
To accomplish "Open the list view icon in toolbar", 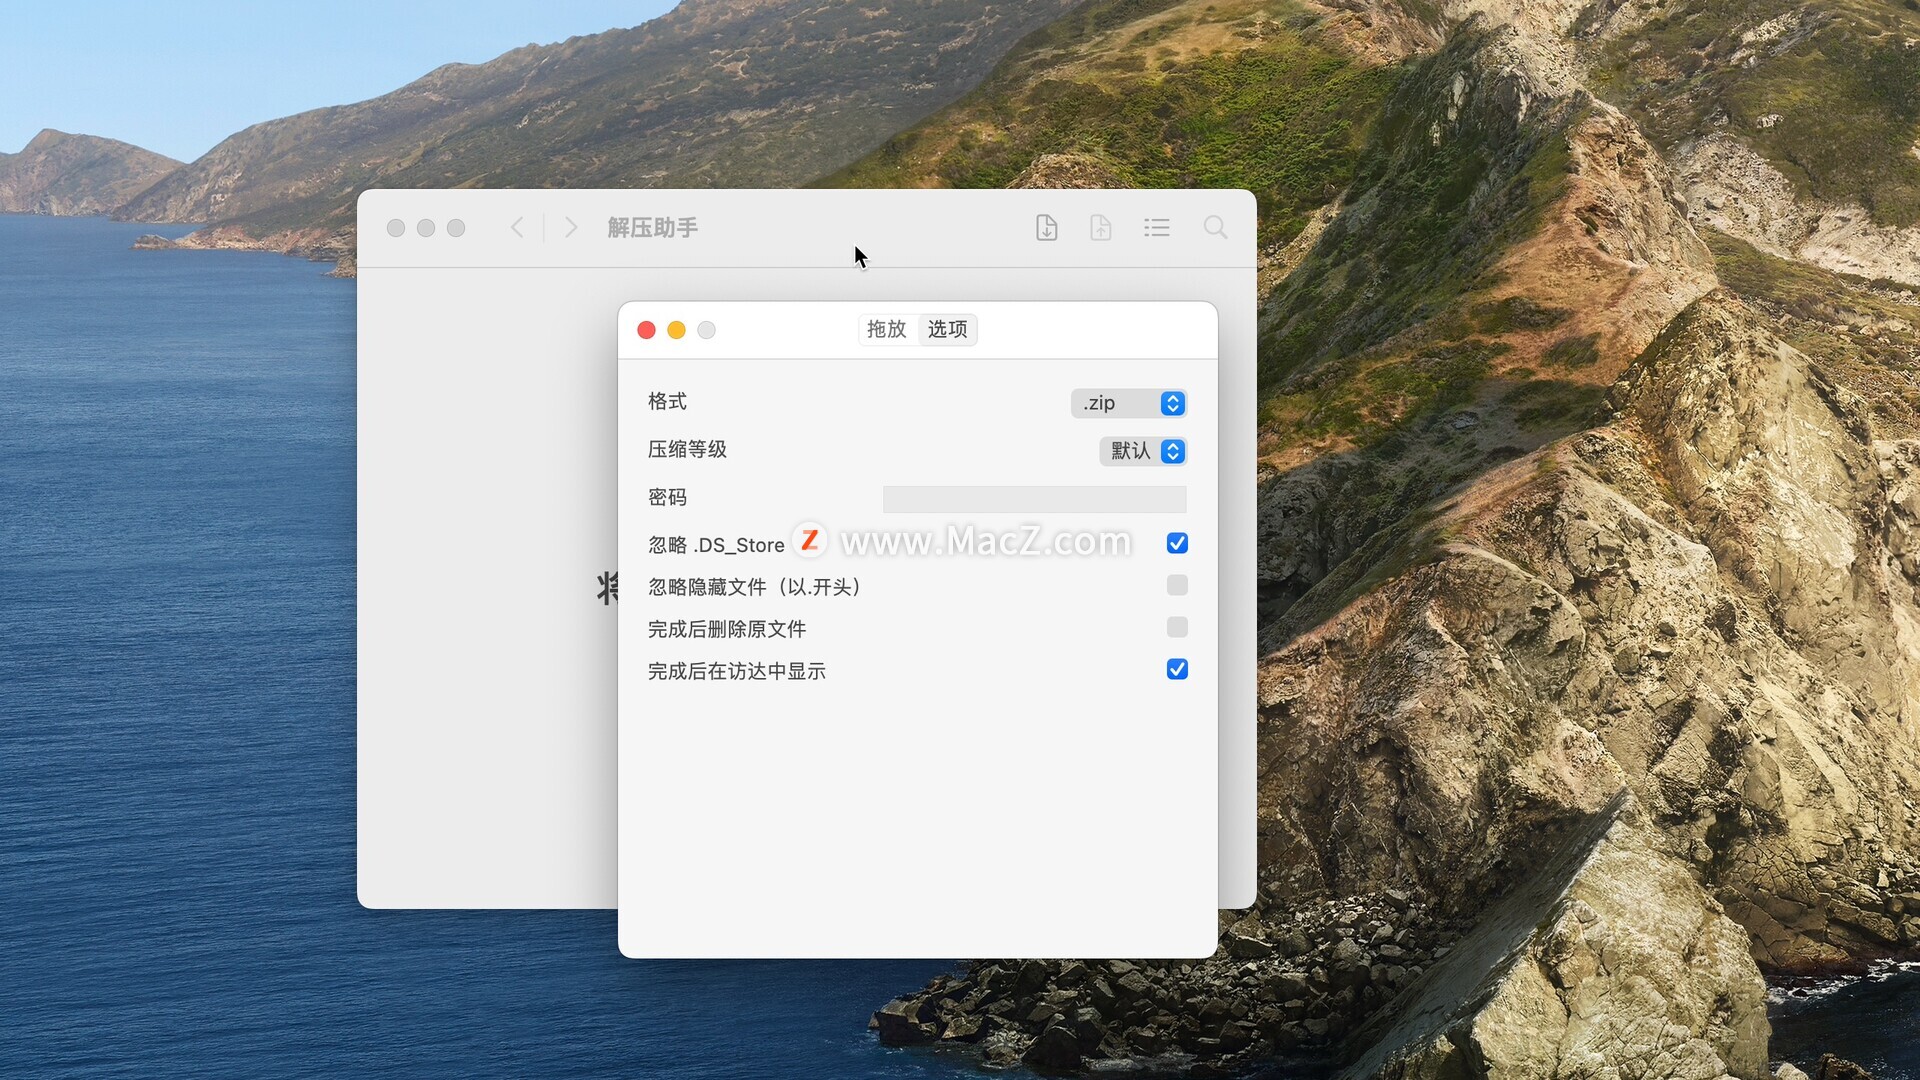I will point(1157,227).
